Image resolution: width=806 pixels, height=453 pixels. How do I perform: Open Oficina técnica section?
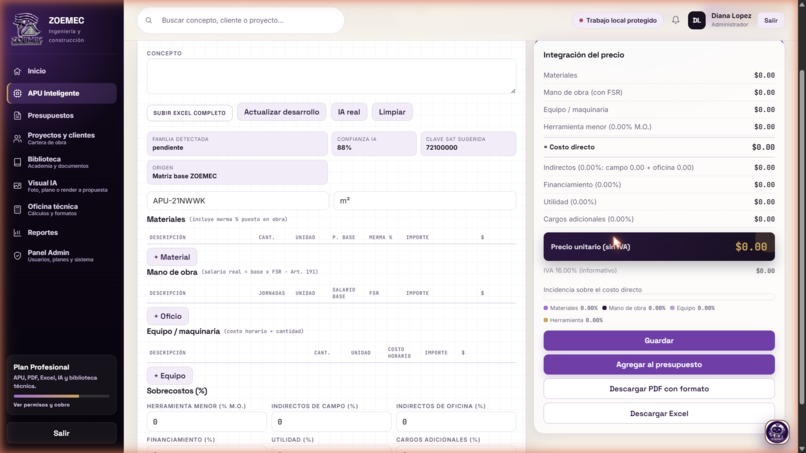[62, 209]
